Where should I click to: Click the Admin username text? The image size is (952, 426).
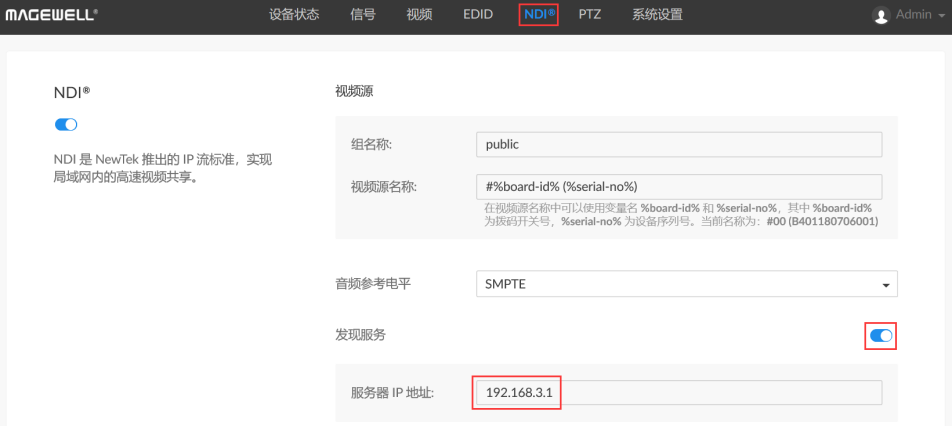(914, 15)
